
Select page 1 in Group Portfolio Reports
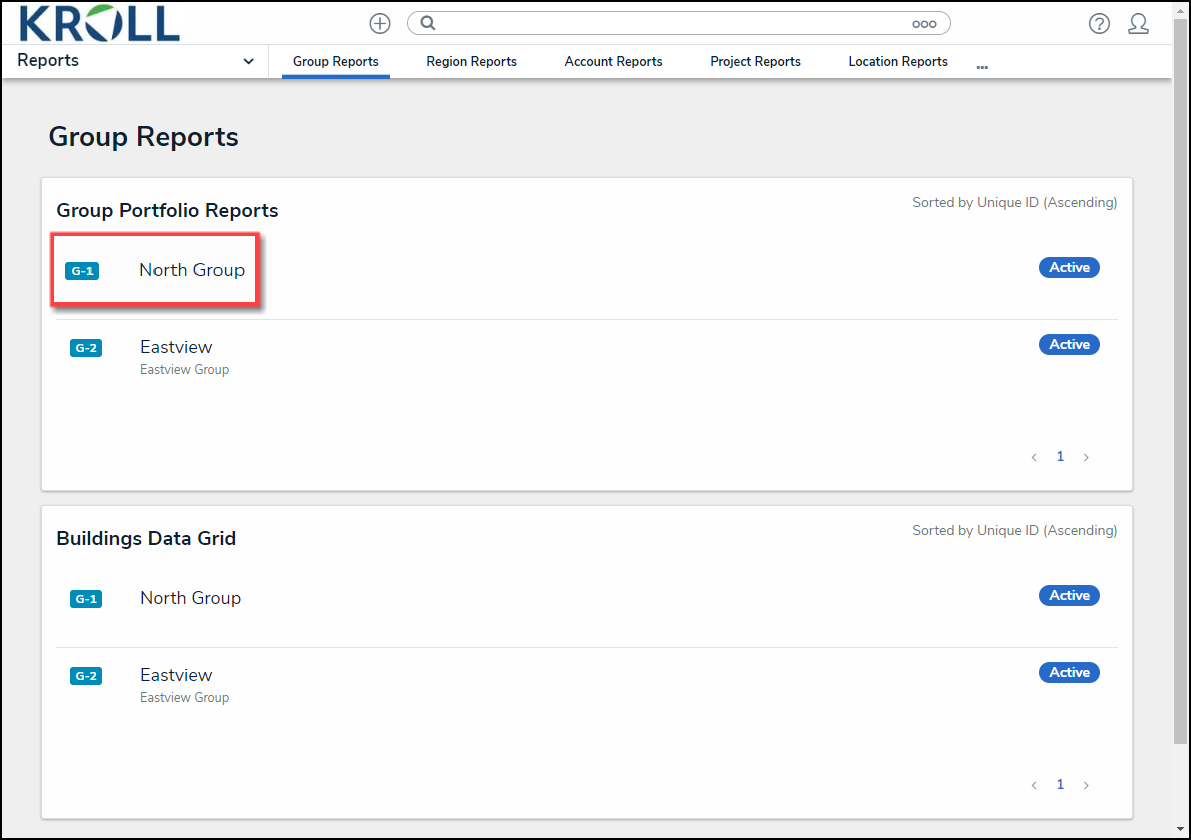[1060, 456]
